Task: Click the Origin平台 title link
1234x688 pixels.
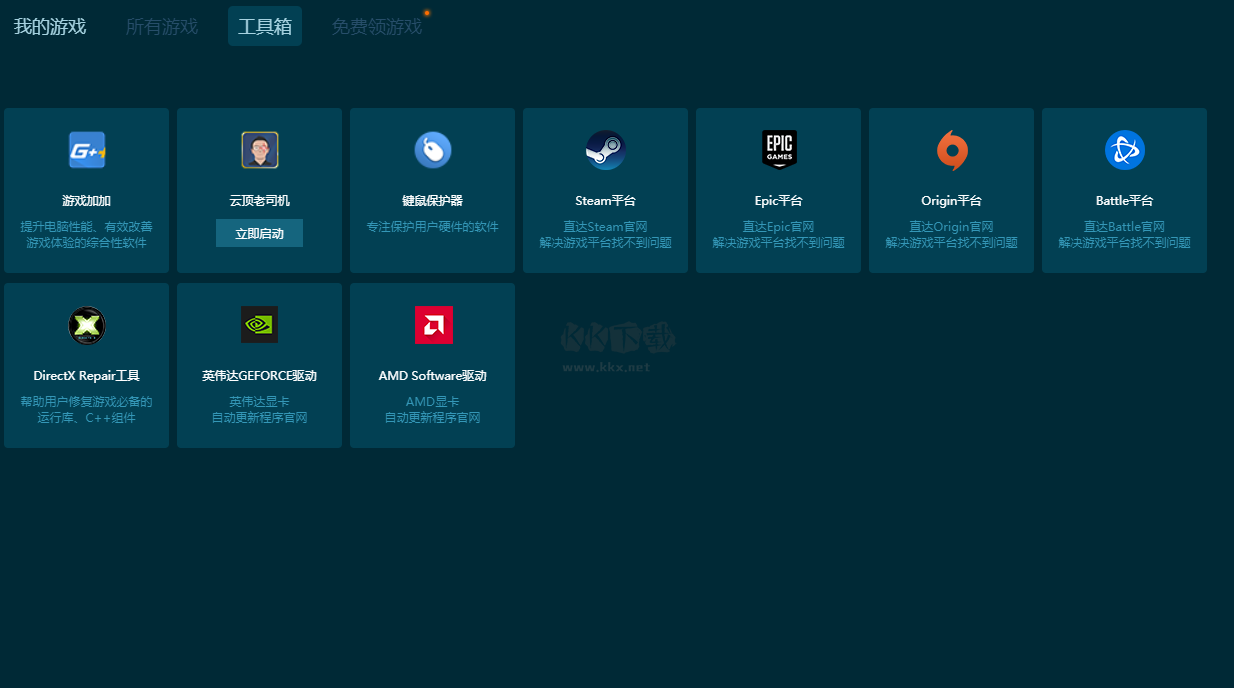Action: (952, 201)
